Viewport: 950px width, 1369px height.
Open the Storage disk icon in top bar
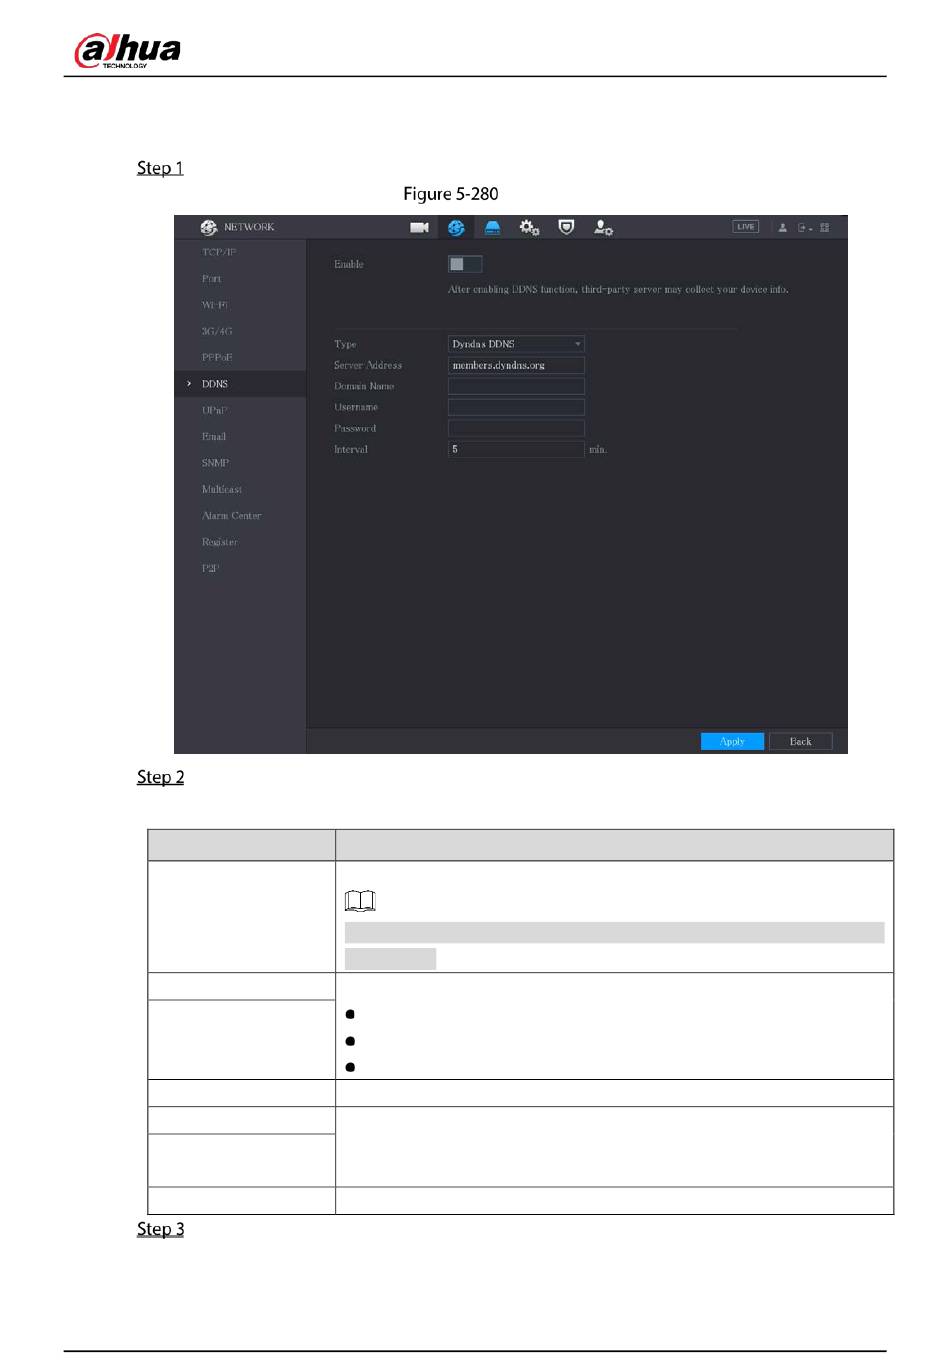coord(493,228)
